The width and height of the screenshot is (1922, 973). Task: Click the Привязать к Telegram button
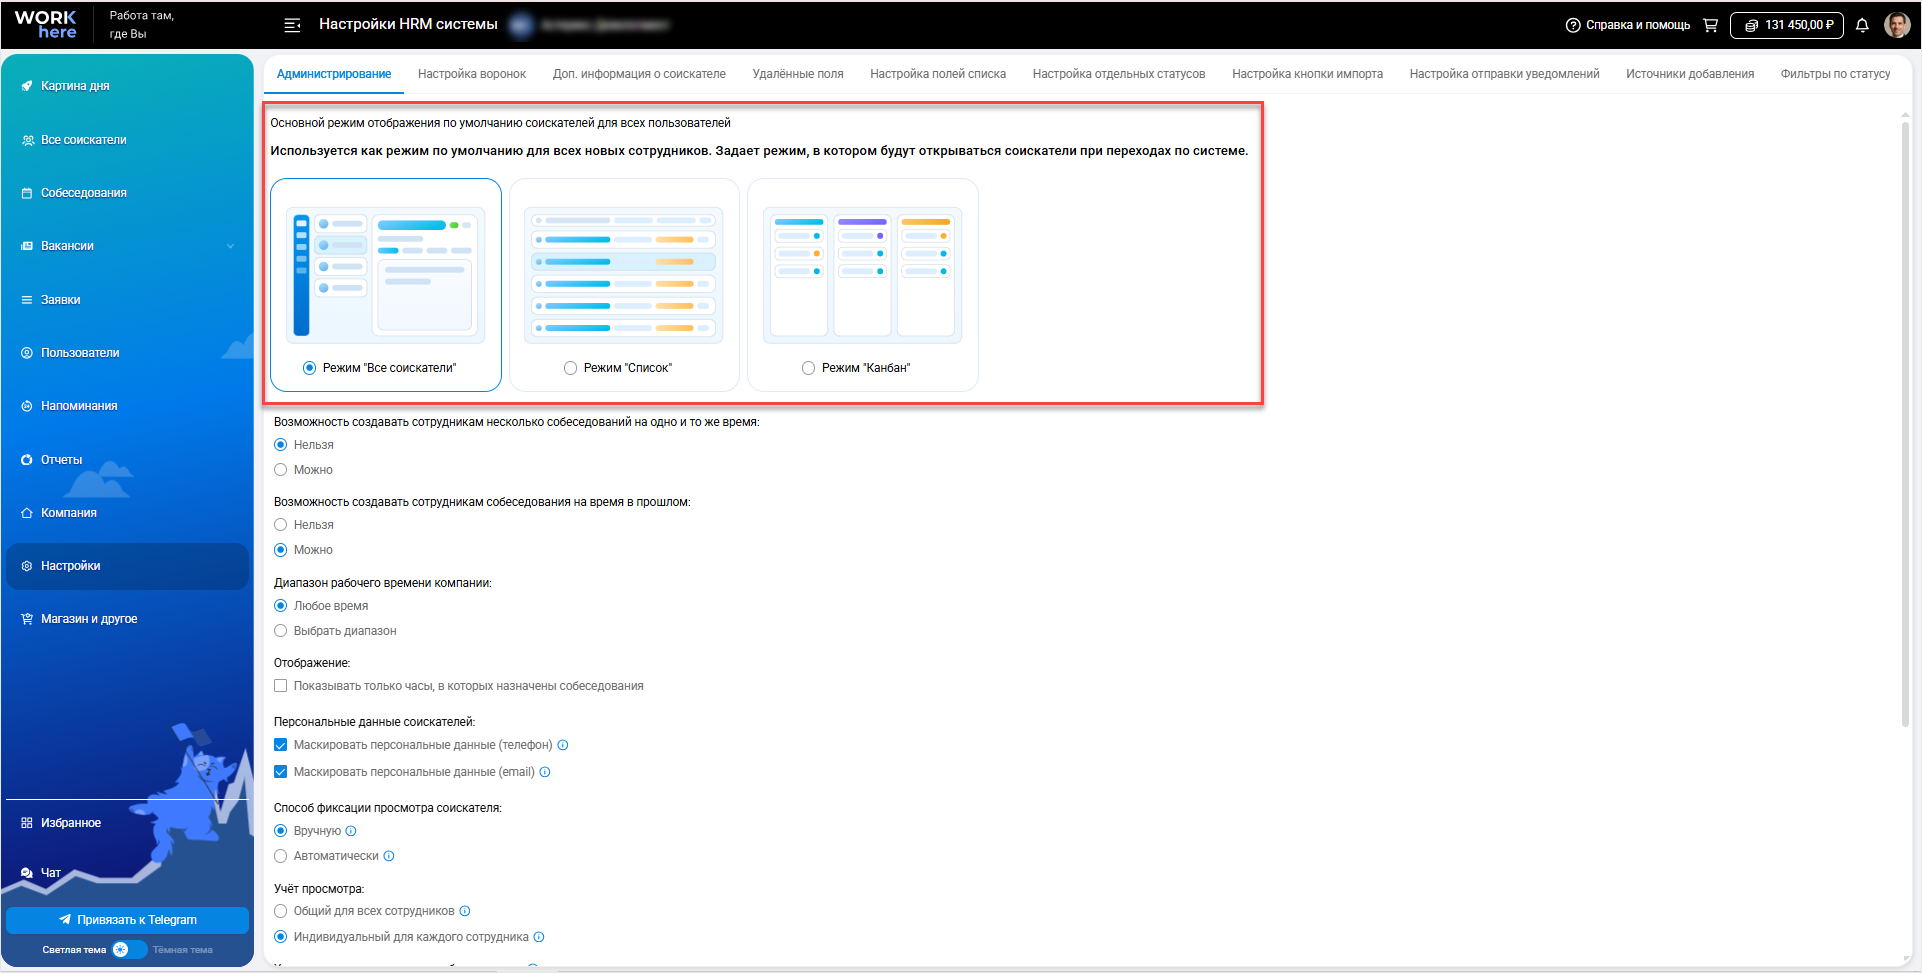127,920
